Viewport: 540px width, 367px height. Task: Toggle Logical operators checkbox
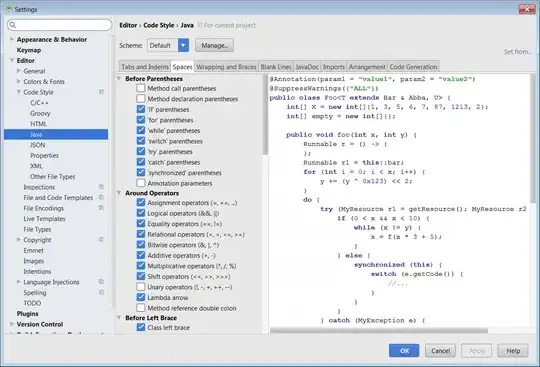point(141,213)
